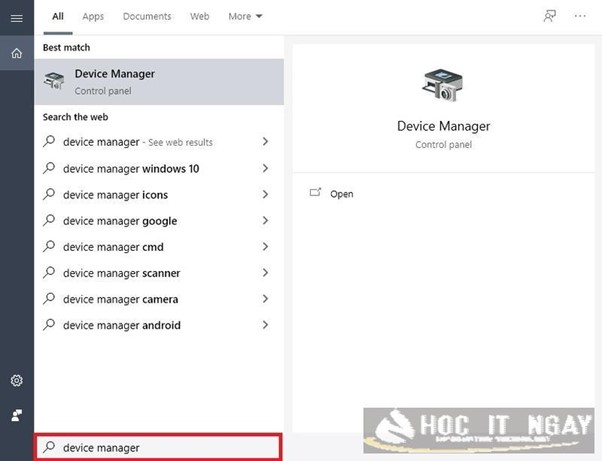
Task: Switch to the All tab
Action: [58, 17]
